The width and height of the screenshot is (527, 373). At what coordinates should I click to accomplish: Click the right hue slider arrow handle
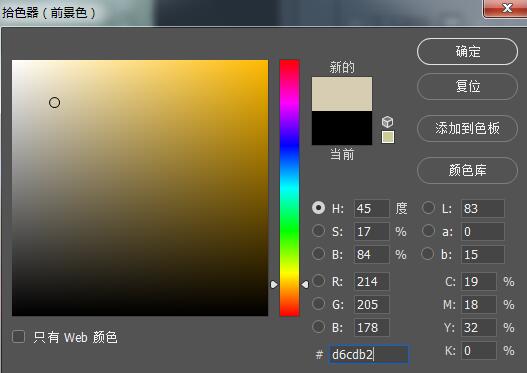[305, 285]
